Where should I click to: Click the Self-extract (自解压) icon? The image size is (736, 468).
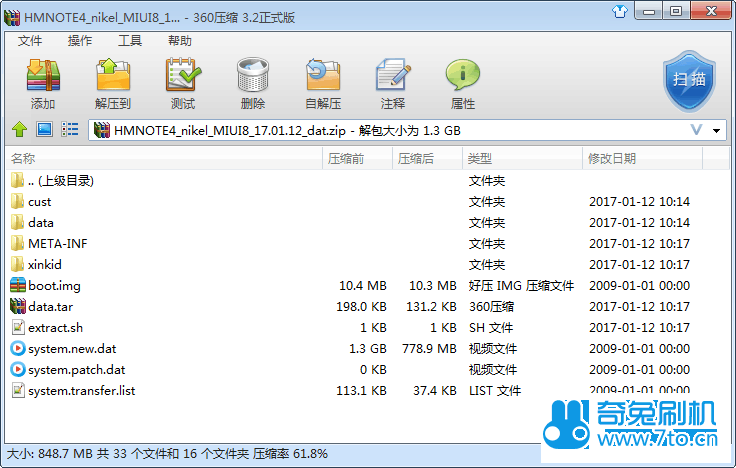point(323,76)
